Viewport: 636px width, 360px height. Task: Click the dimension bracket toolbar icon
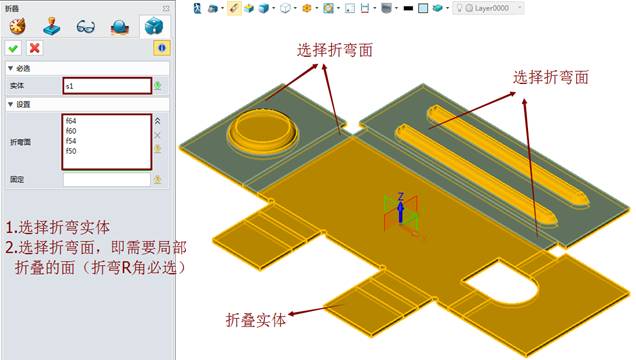tap(365, 8)
